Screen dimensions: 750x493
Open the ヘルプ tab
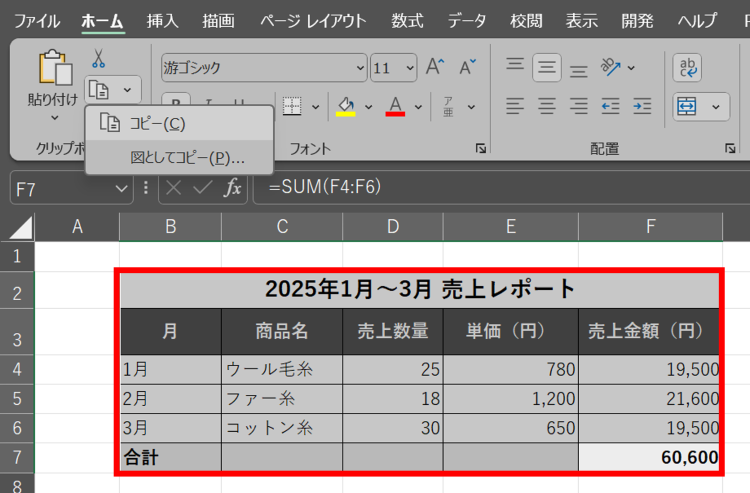[x=697, y=21]
